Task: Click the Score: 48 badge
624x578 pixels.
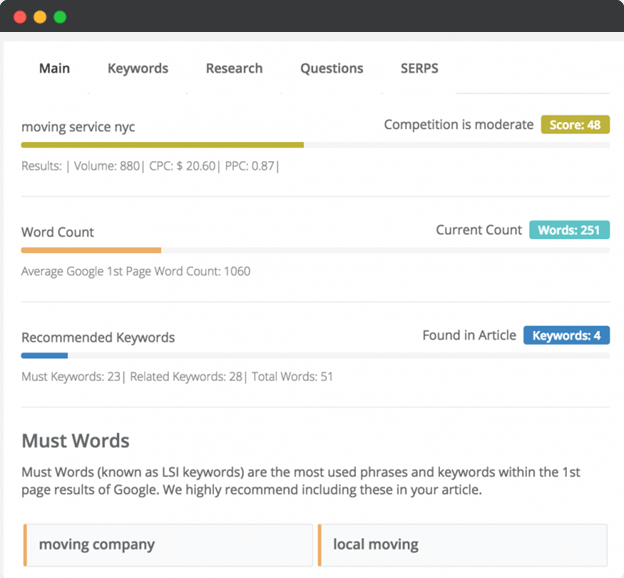Action: [x=575, y=125]
